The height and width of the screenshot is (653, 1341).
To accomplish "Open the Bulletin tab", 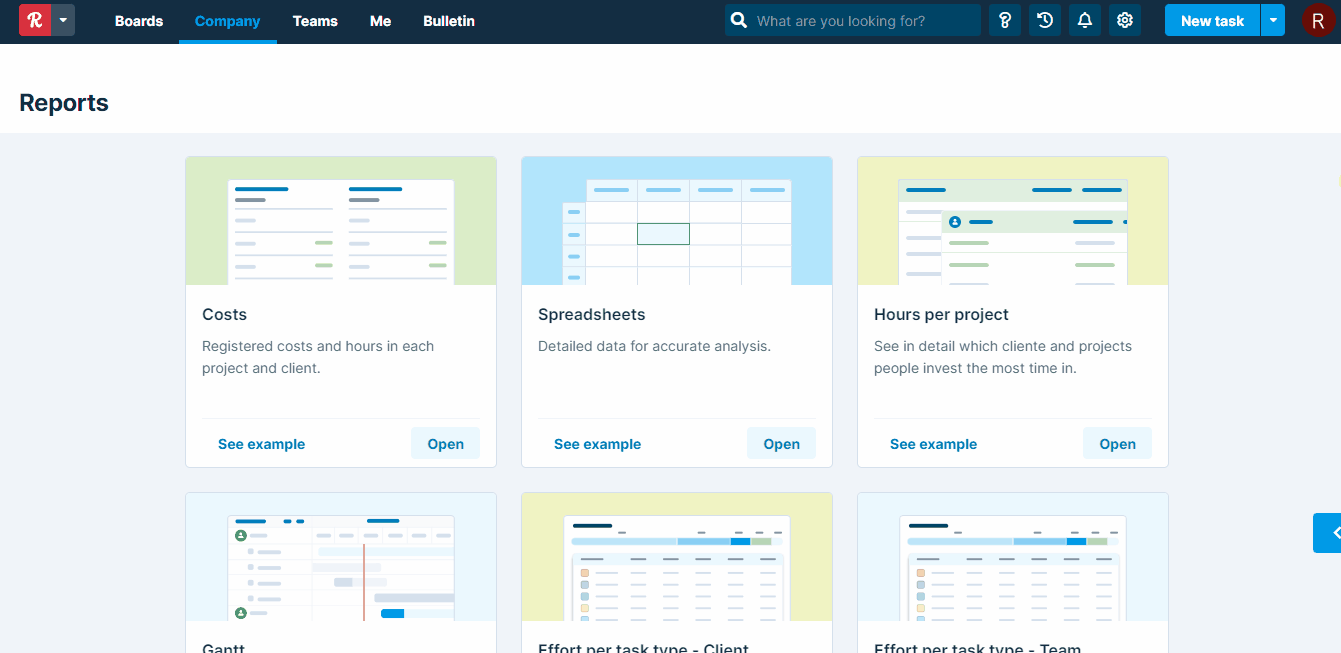I will click(x=449, y=21).
